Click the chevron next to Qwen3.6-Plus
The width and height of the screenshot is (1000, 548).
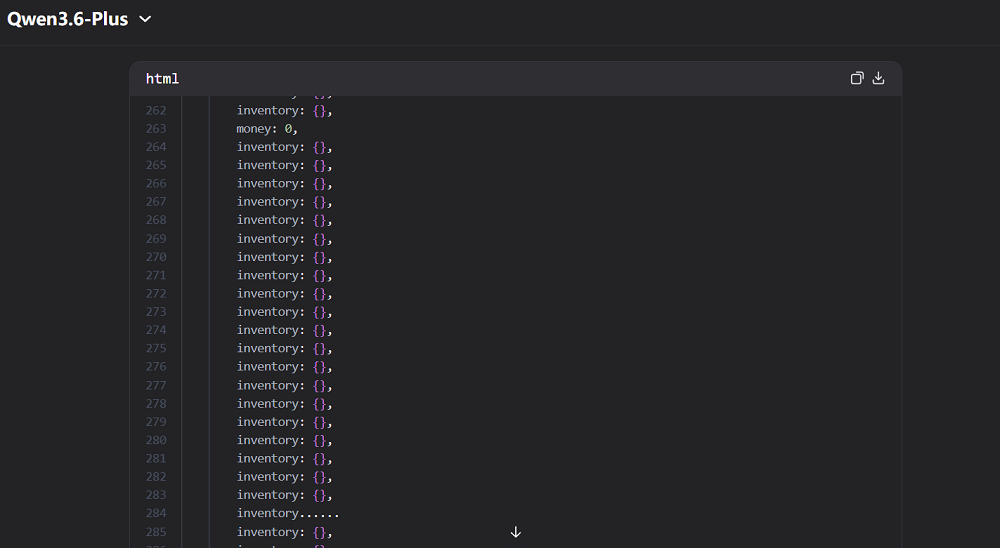click(145, 19)
